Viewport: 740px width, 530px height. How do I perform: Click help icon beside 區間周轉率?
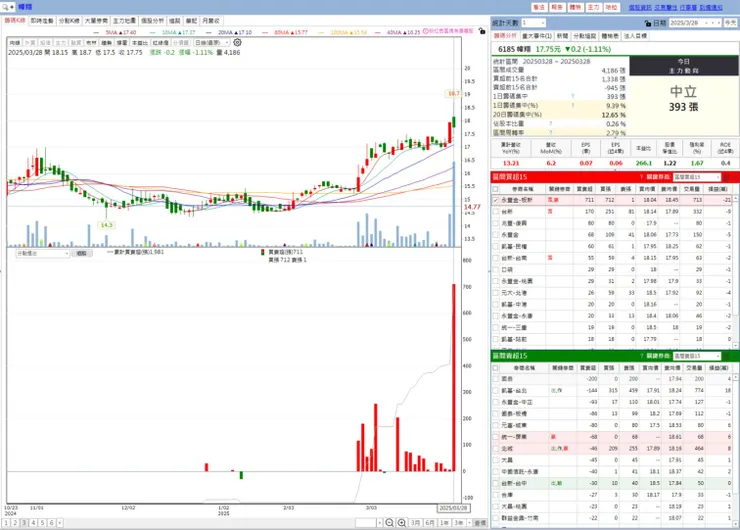click(551, 133)
